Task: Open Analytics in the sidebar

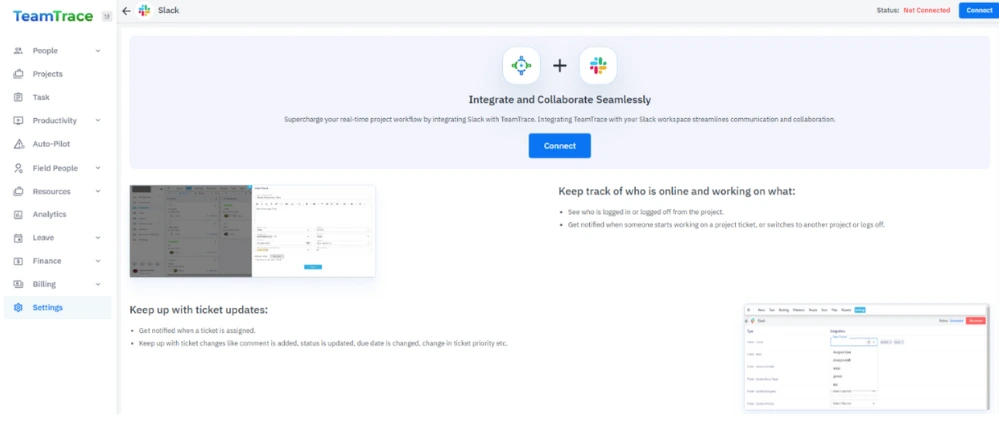Action: click(x=57, y=215)
